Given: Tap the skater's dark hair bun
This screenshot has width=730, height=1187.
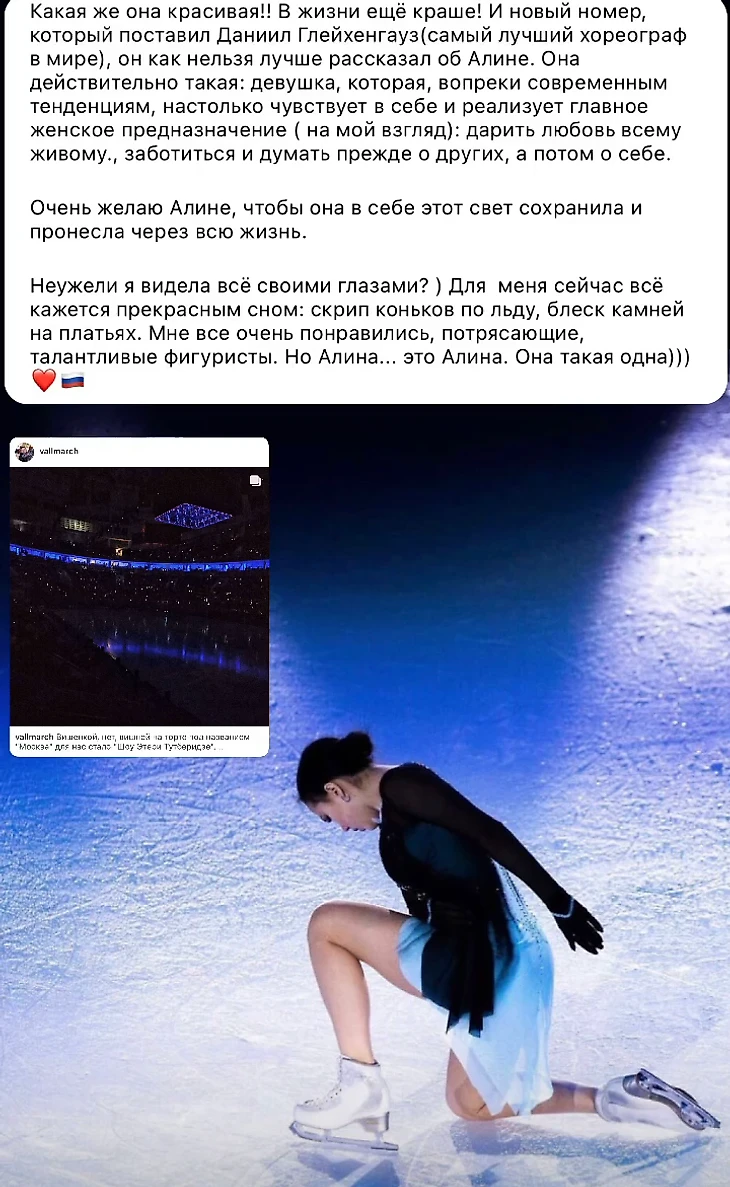Looking at the screenshot, I should tap(354, 748).
